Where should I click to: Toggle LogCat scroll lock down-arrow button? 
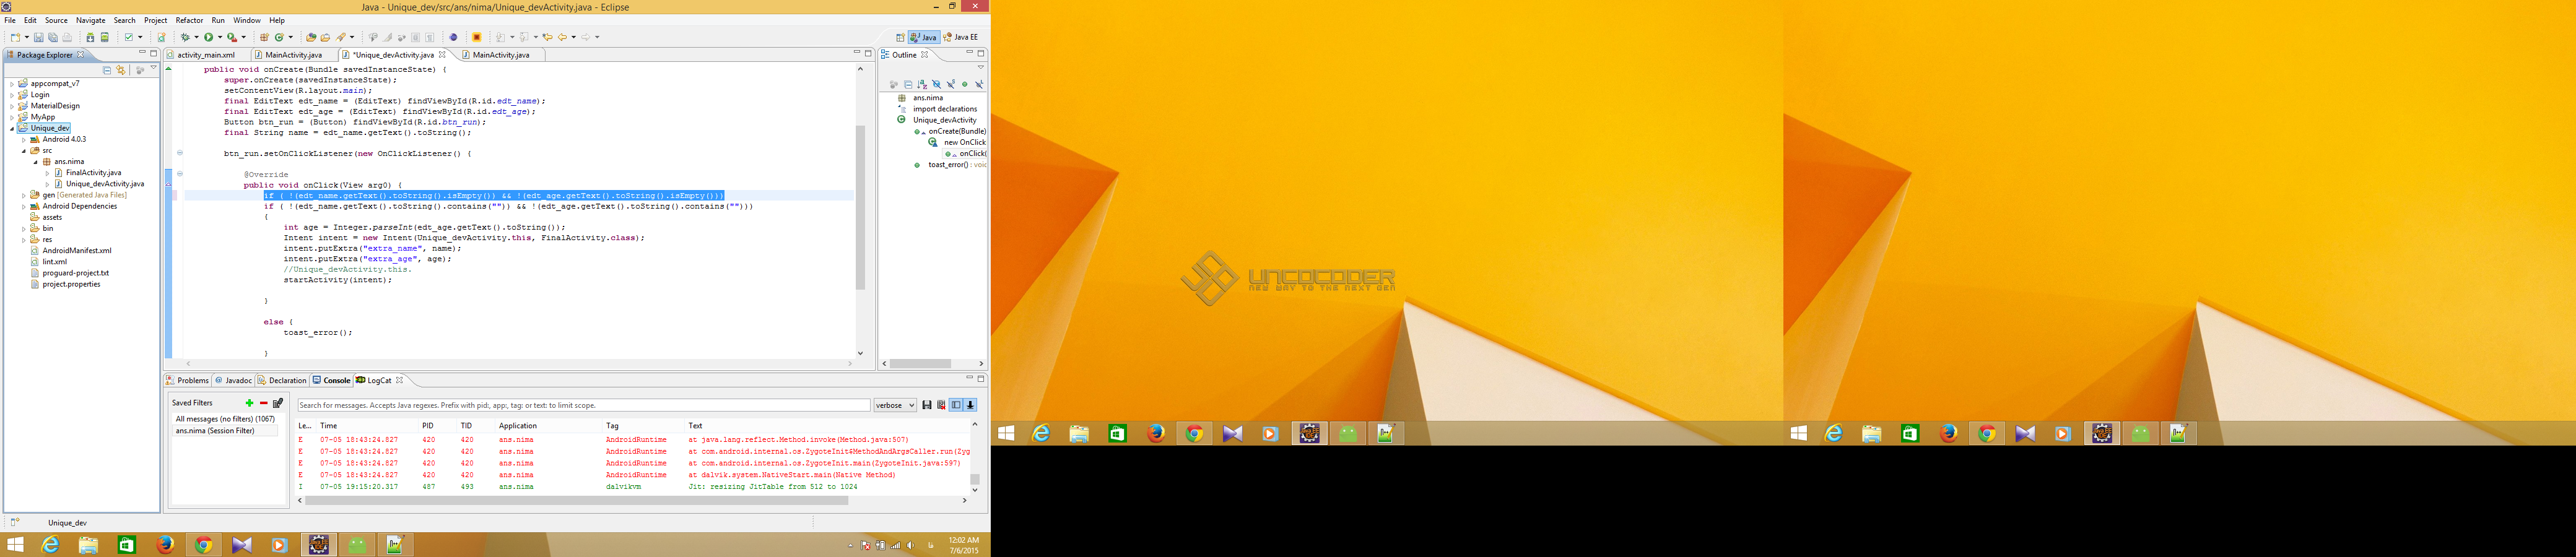[970, 405]
